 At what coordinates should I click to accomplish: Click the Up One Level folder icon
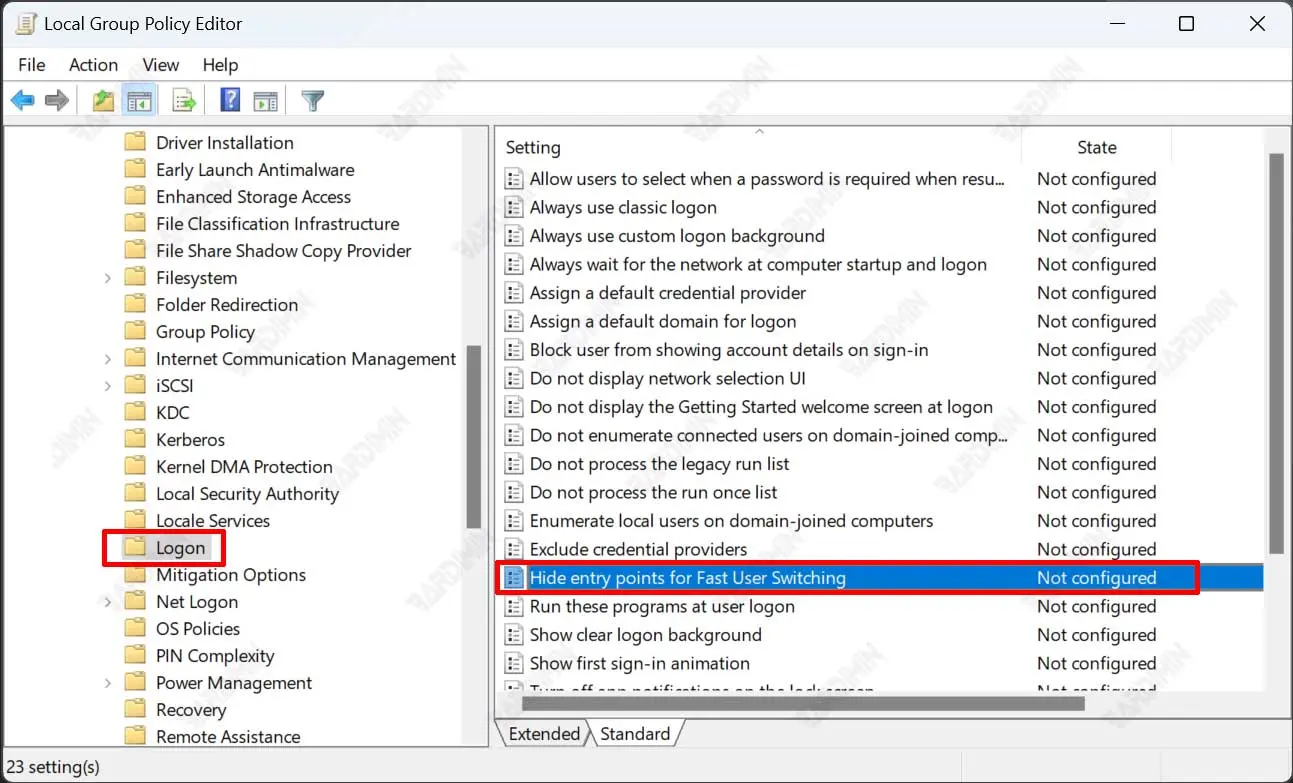coord(103,101)
